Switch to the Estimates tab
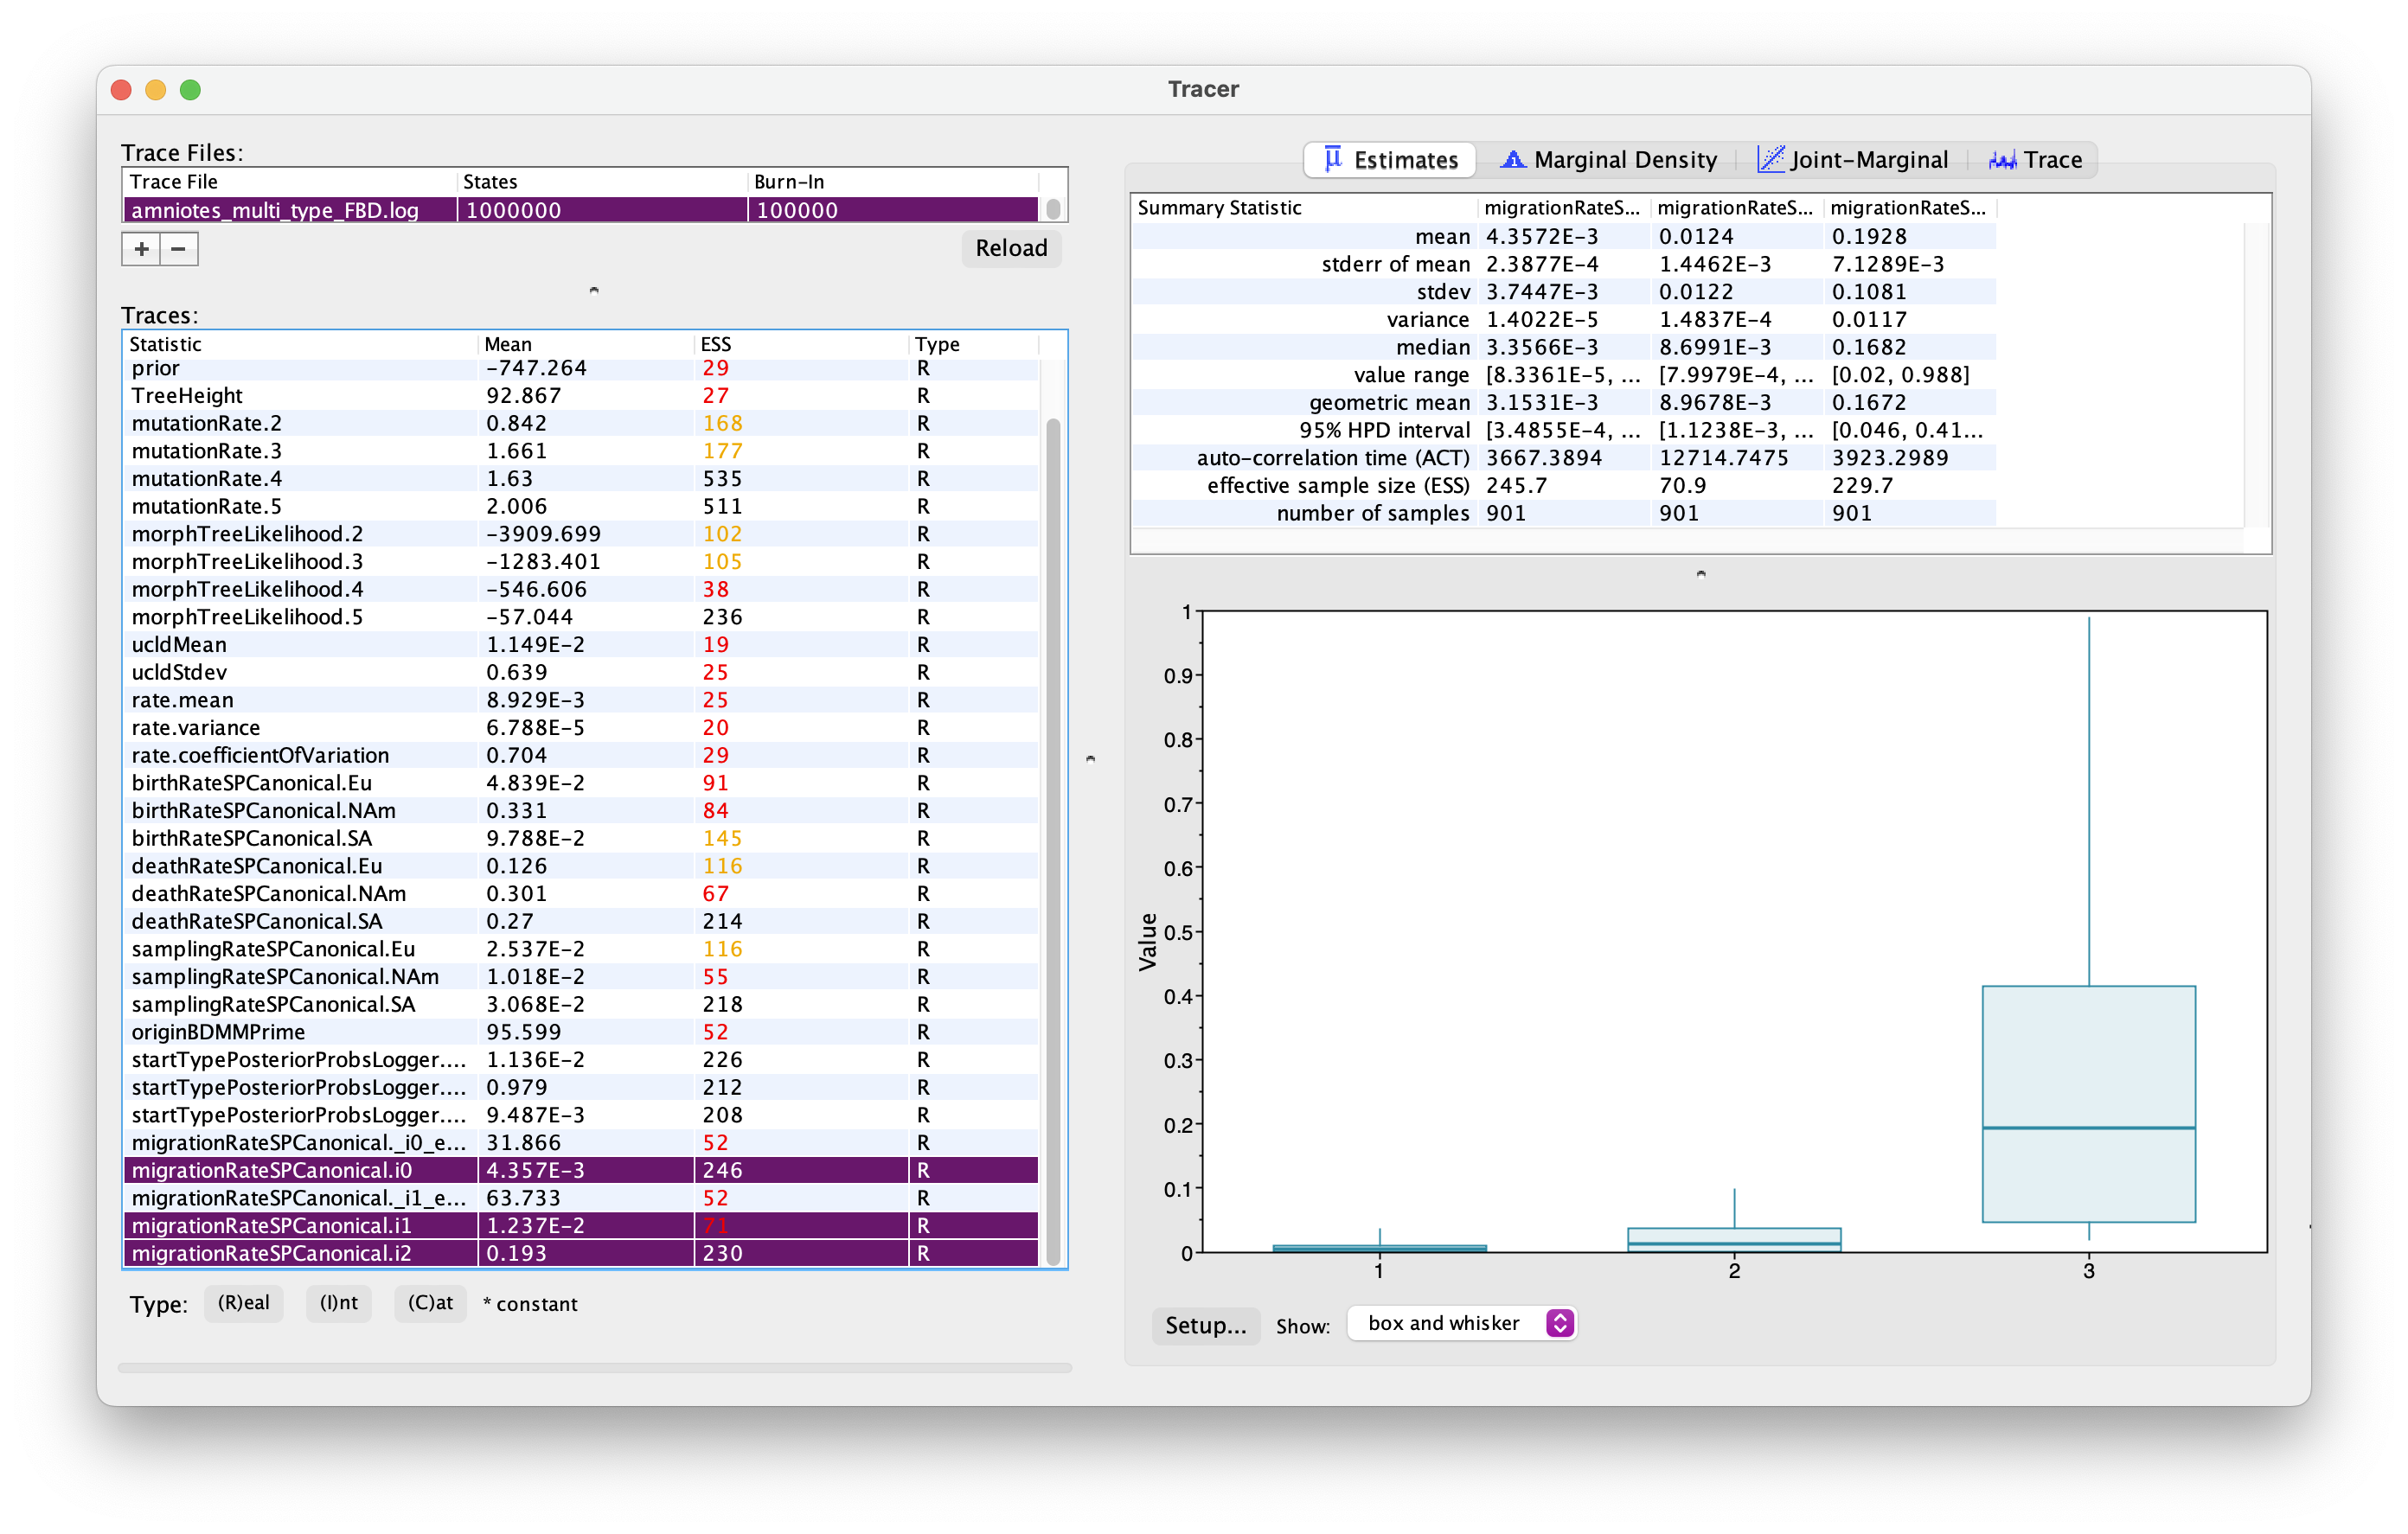 (1390, 160)
